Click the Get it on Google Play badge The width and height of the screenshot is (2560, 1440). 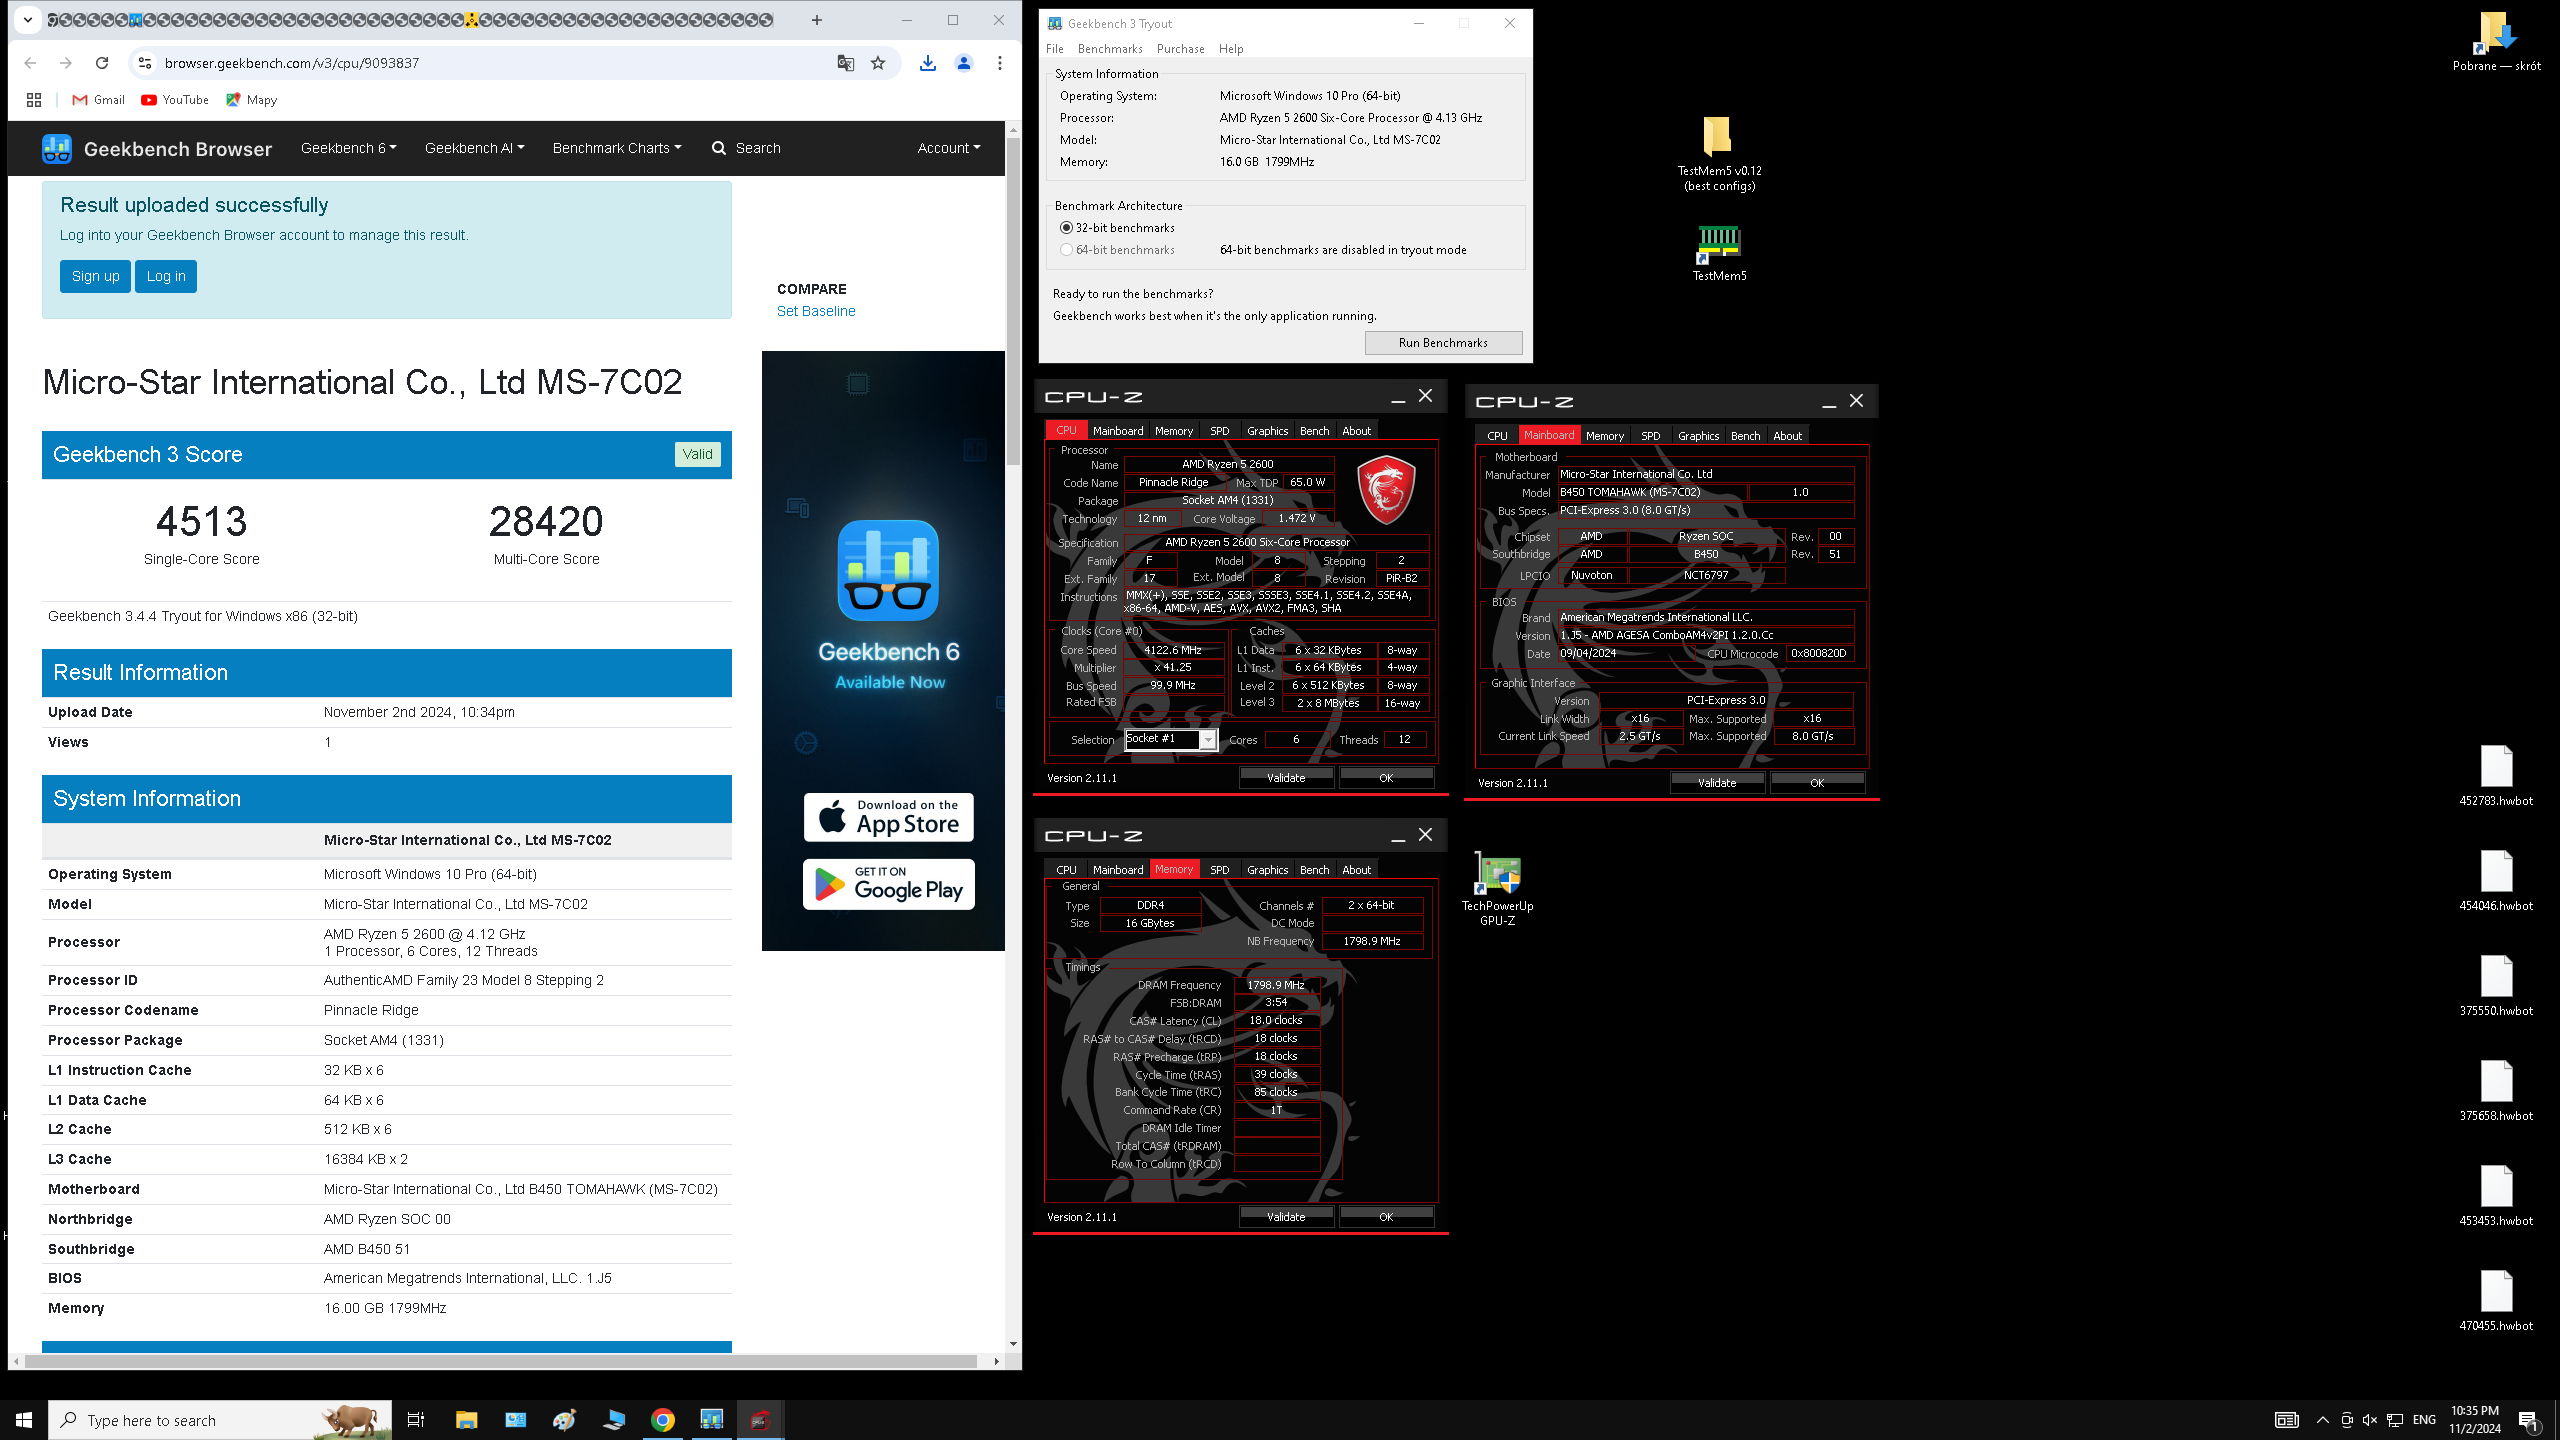(x=889, y=885)
